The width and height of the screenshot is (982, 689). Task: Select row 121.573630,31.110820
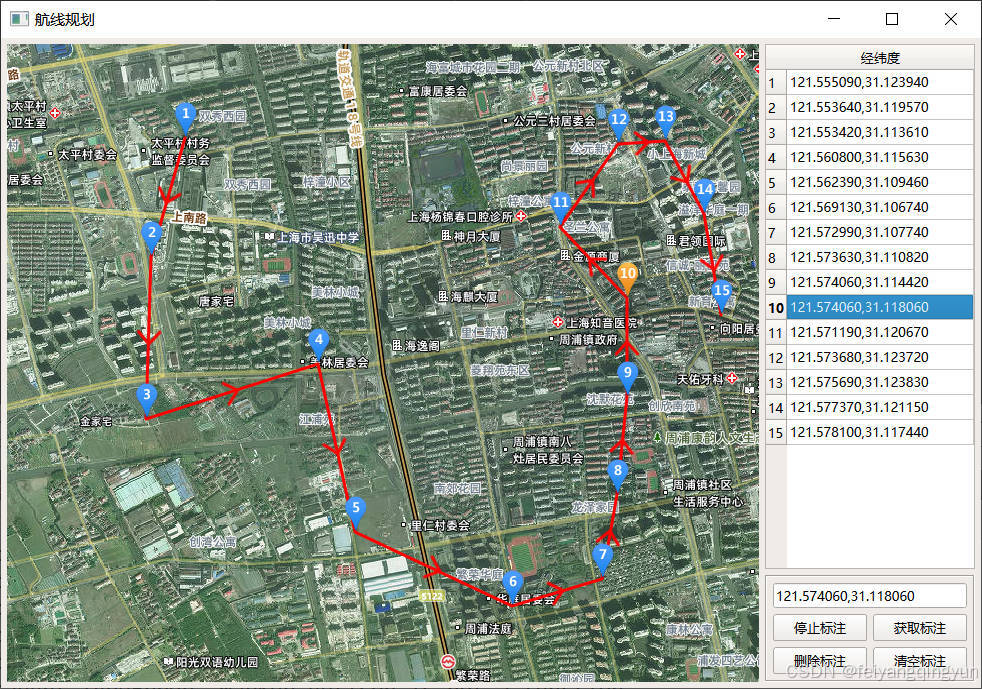(880, 257)
